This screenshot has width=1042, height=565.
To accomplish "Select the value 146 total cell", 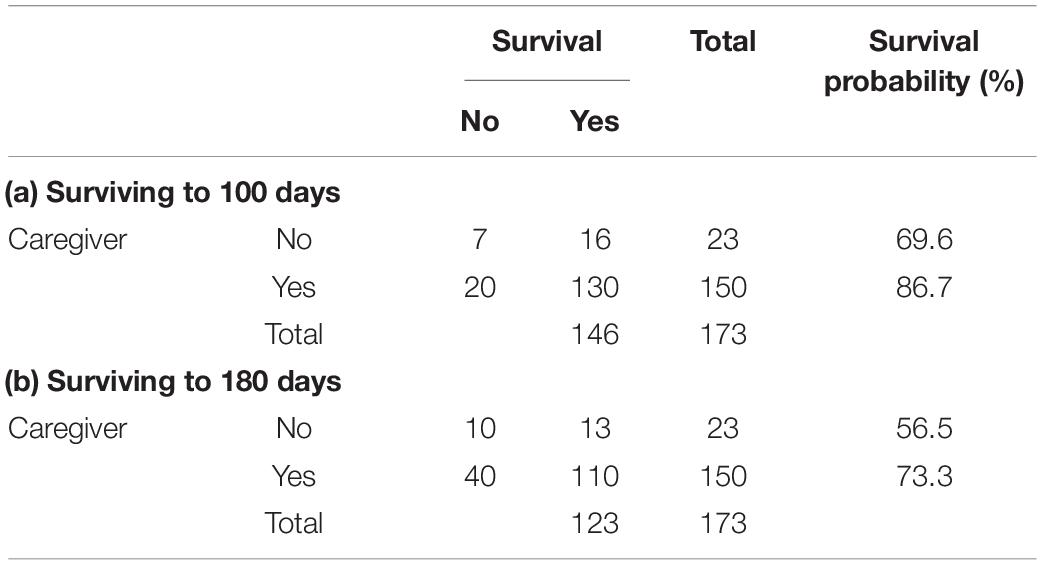I will 595,334.
